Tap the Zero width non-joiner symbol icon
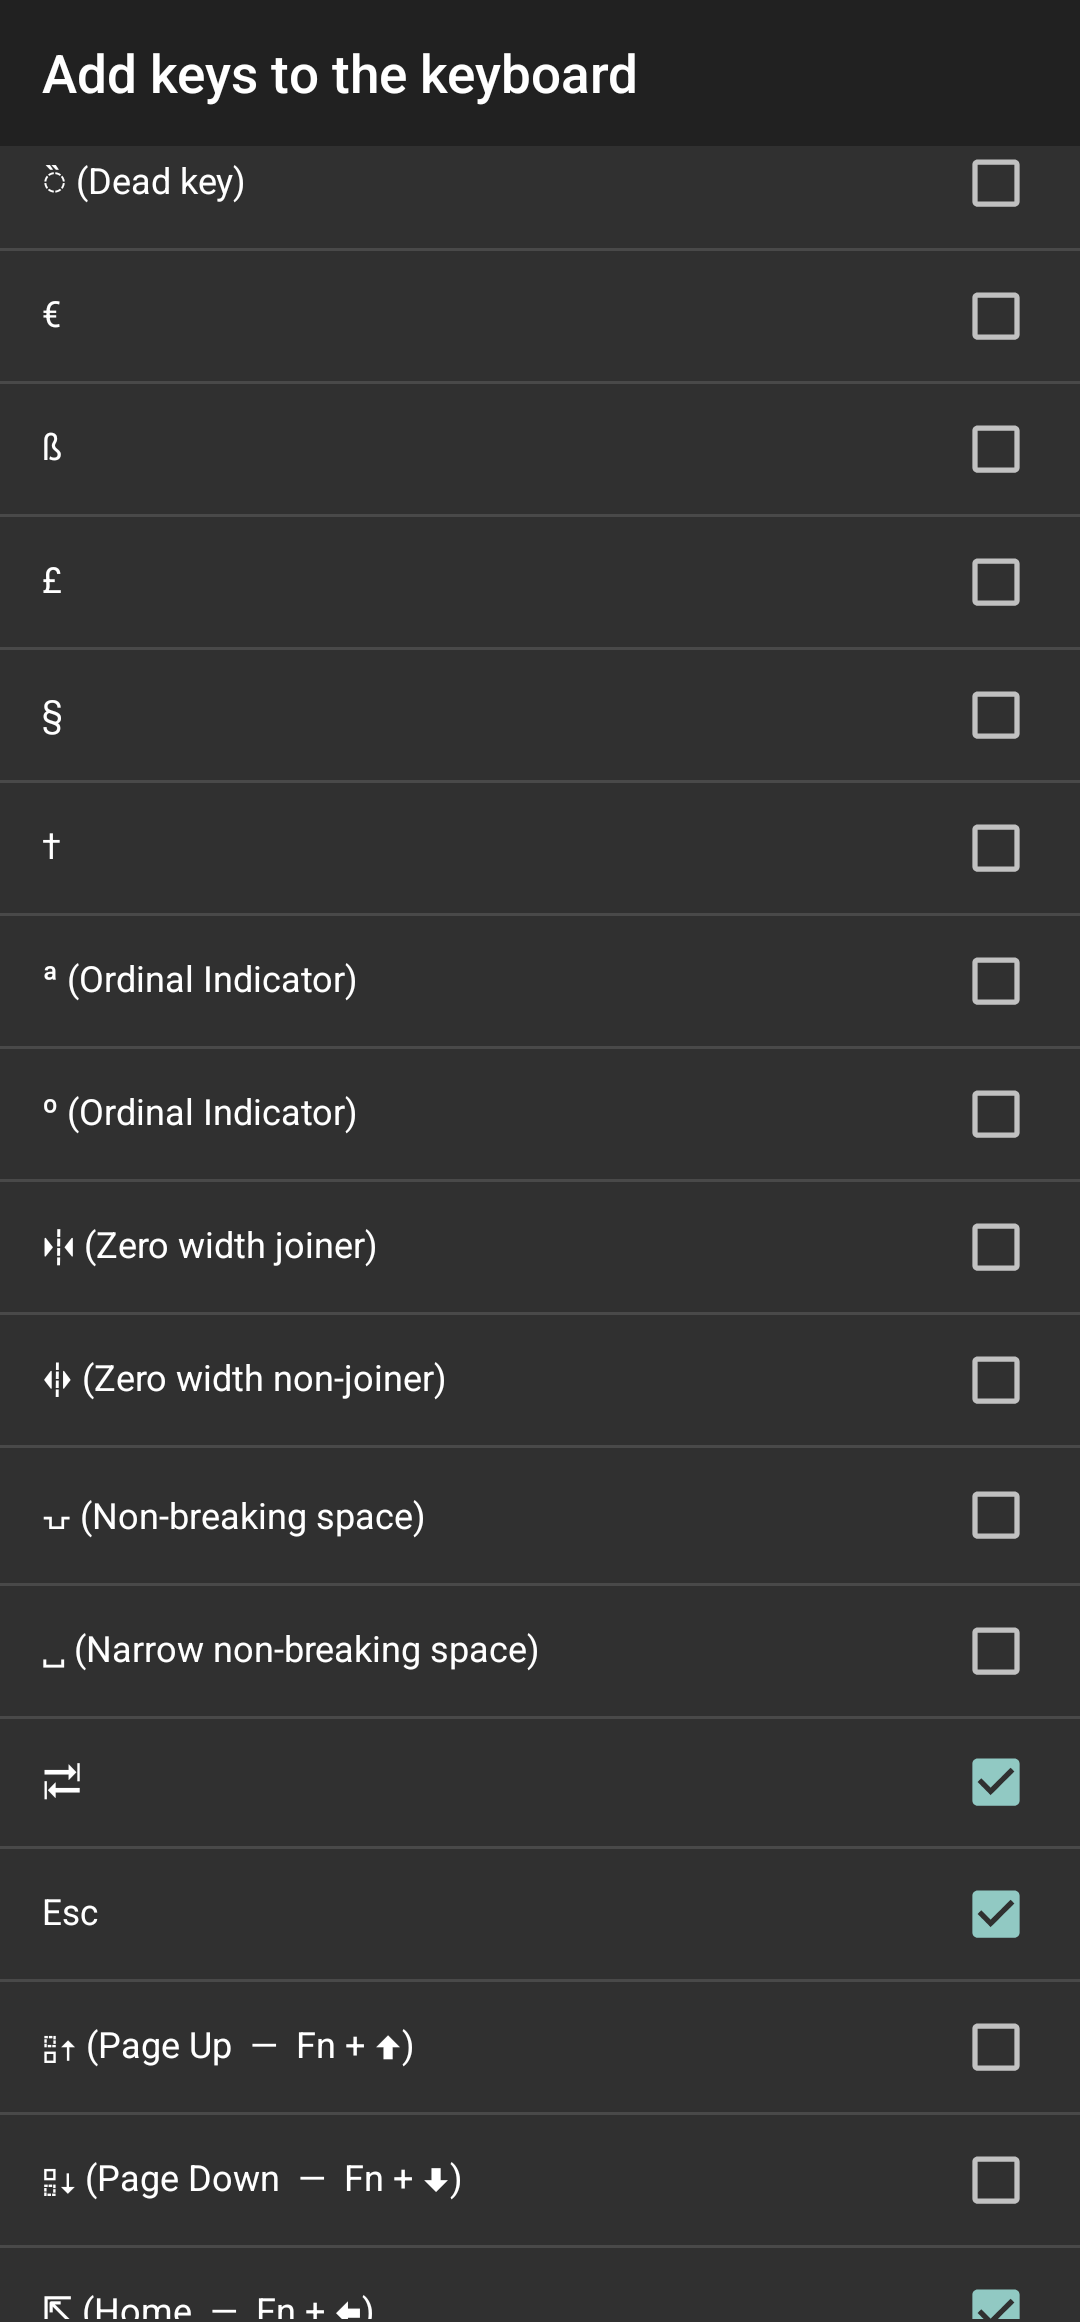Screen dimensions: 1080x2322 click(x=57, y=1380)
